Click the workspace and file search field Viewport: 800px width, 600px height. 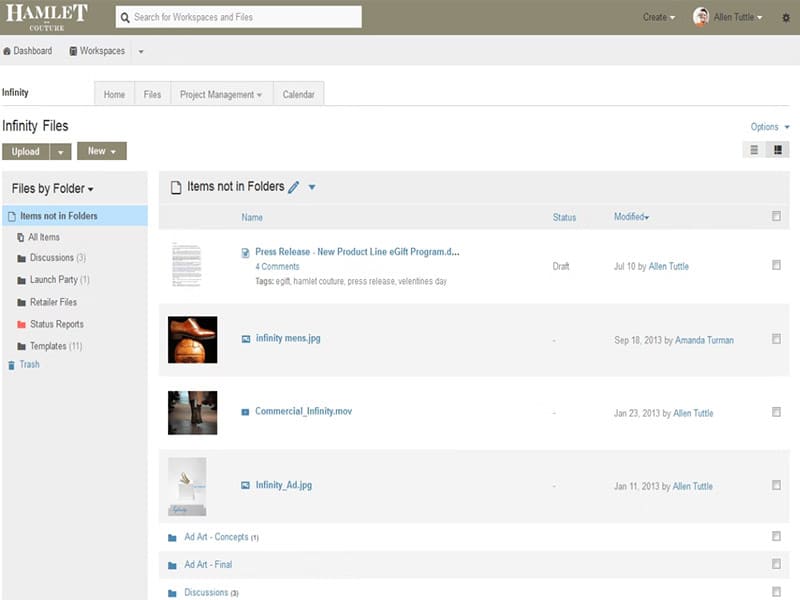[x=238, y=17]
